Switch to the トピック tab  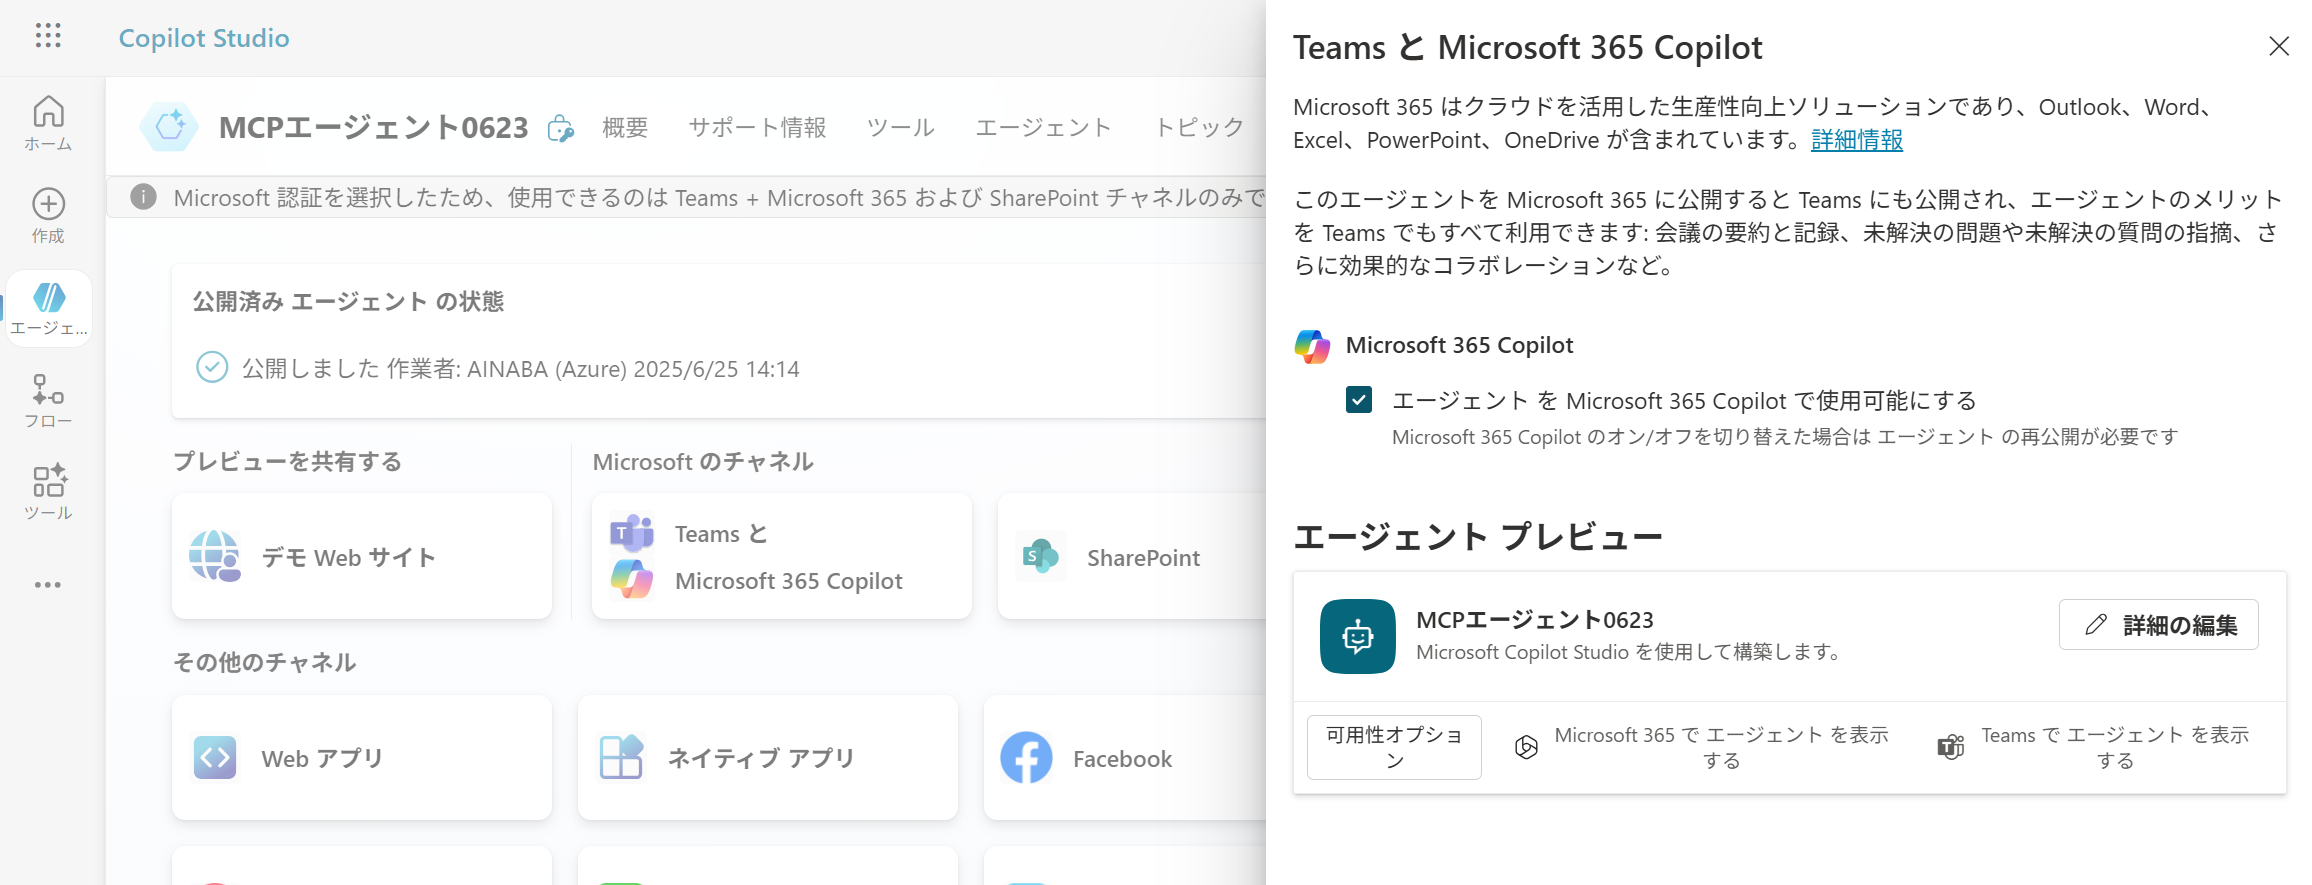pyautogui.click(x=1199, y=127)
